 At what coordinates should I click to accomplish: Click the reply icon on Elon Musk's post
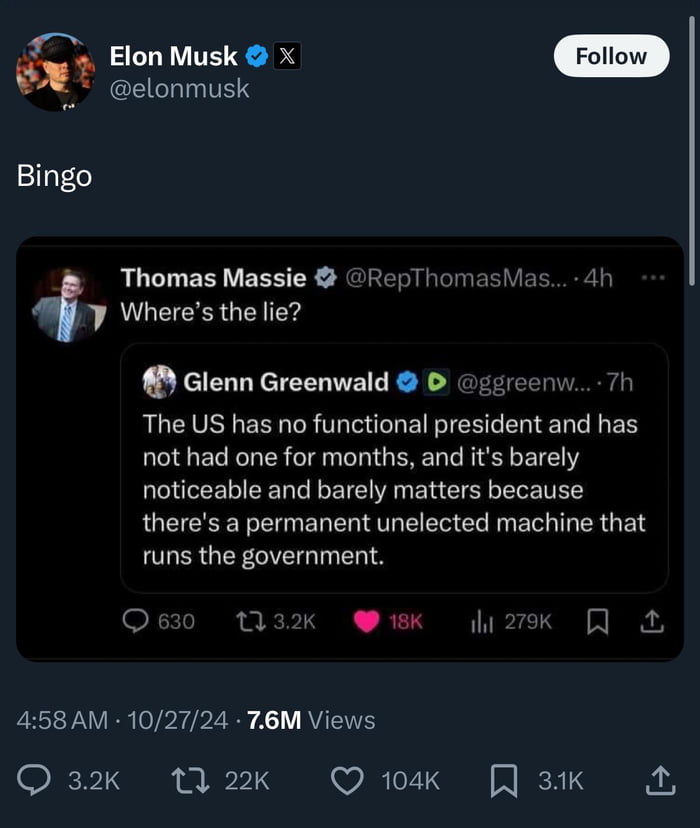point(33,781)
